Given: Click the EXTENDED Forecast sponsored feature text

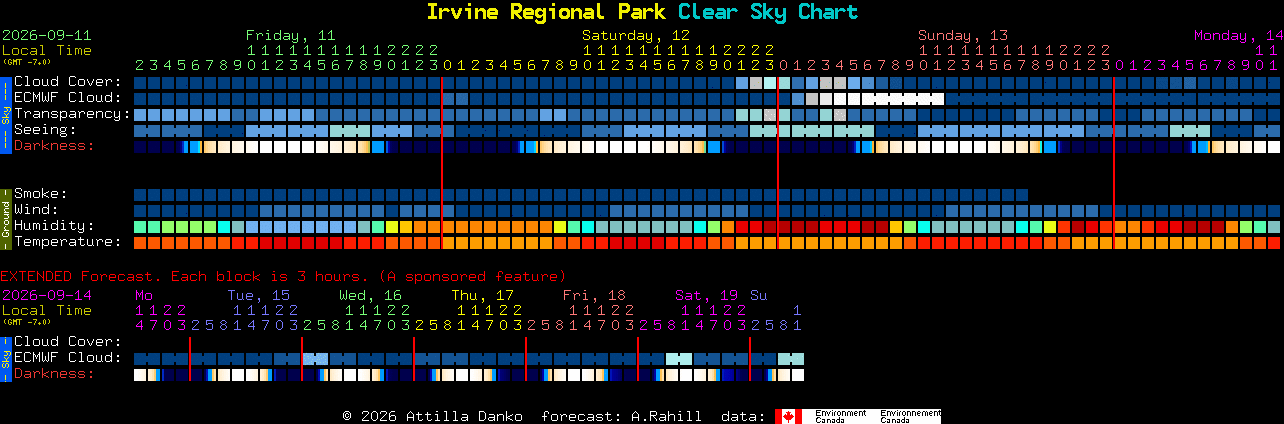Looking at the screenshot, I should pyautogui.click(x=283, y=276).
